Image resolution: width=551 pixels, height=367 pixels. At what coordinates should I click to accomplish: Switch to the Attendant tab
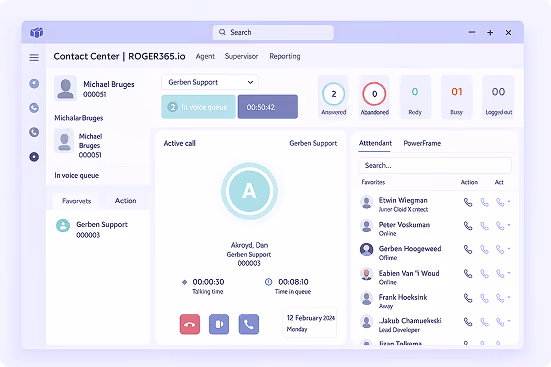(375, 143)
